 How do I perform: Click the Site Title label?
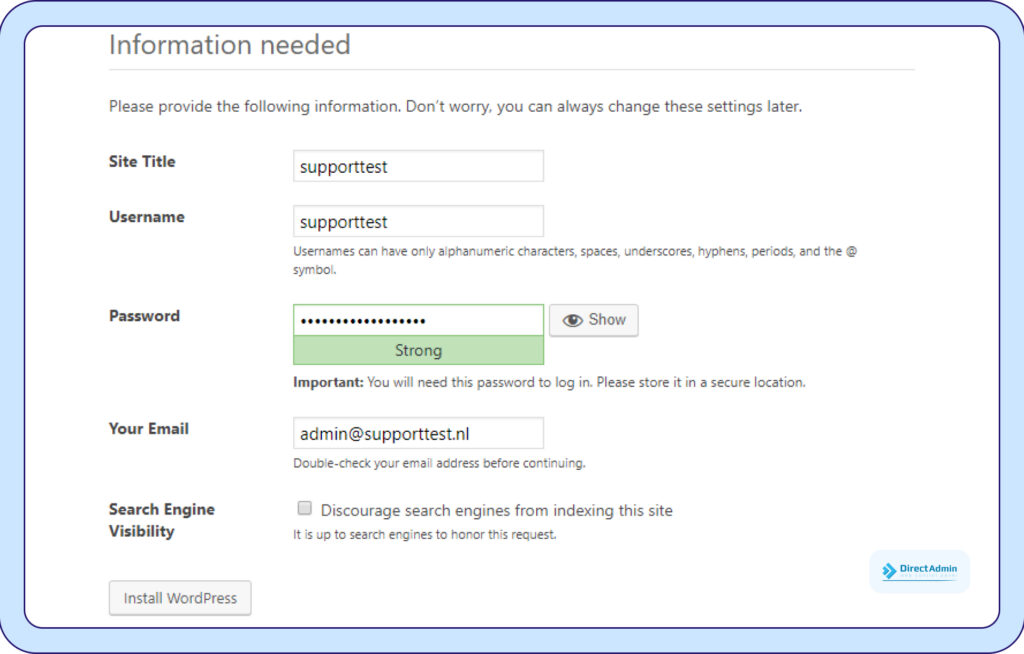pyautogui.click(x=142, y=161)
